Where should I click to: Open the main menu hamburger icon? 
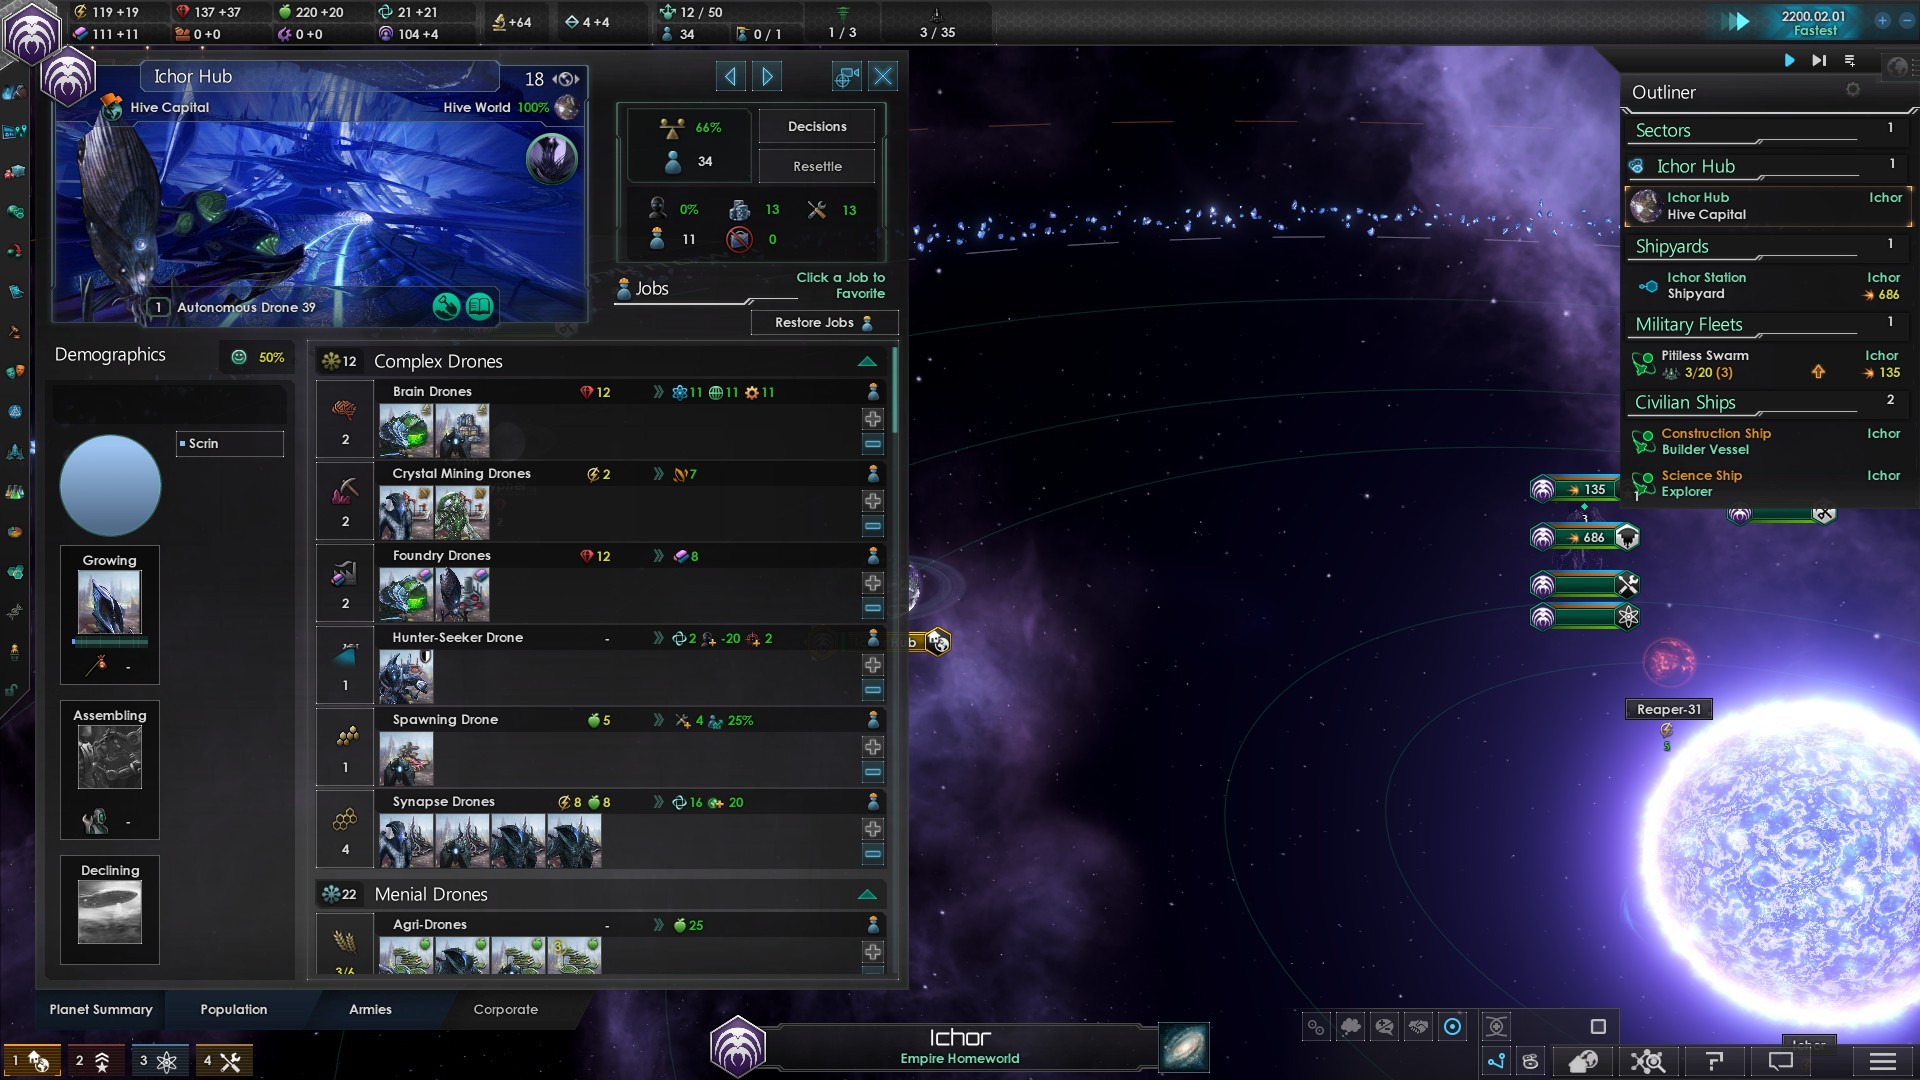click(x=1882, y=1062)
